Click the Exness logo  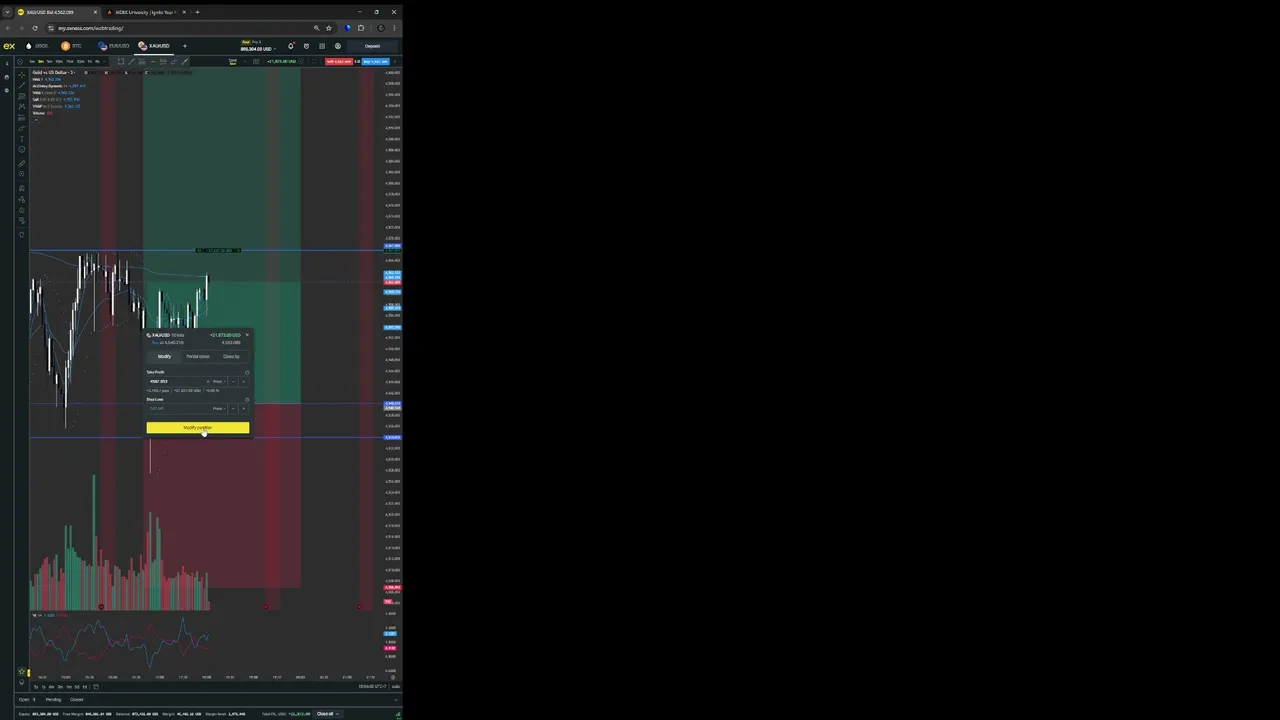(9, 46)
